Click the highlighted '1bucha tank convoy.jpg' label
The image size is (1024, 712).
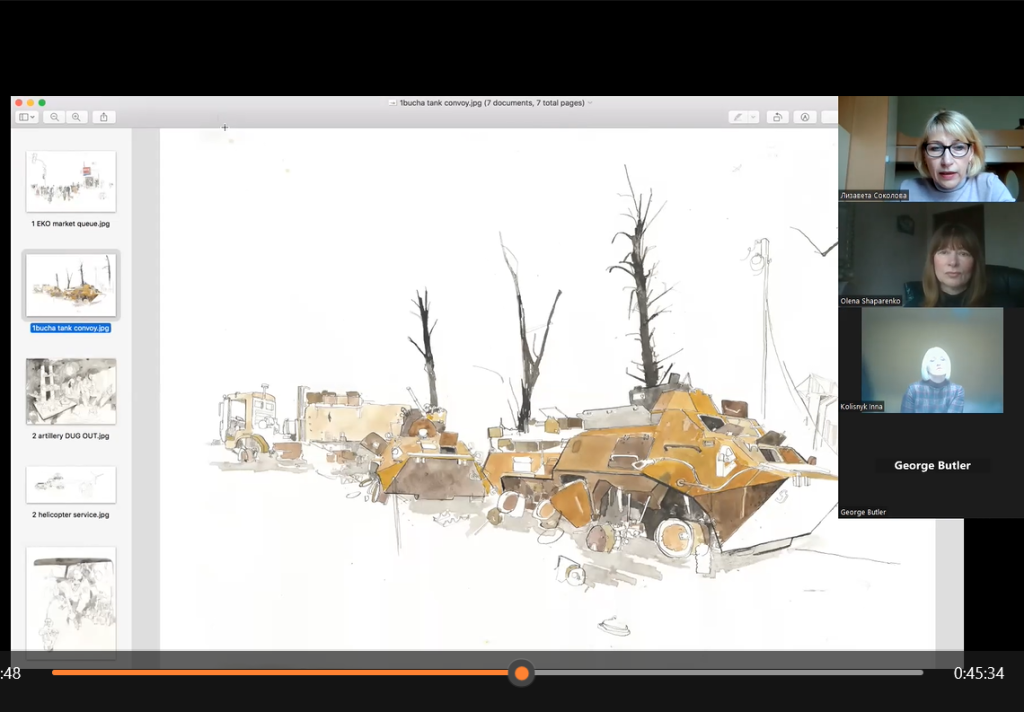[71, 328]
